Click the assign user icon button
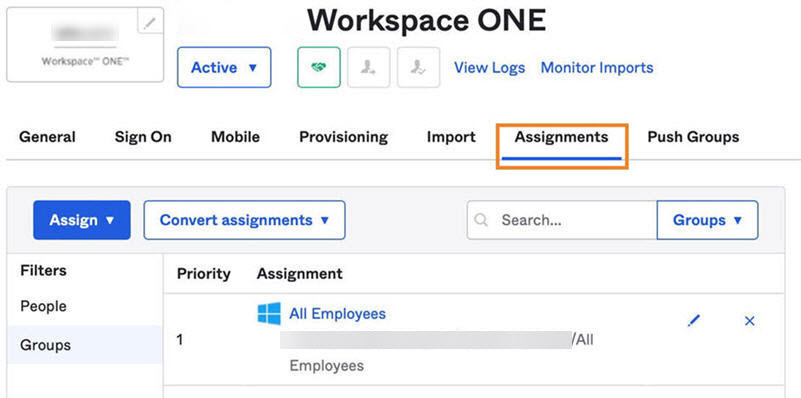801x398 pixels. pos(368,67)
